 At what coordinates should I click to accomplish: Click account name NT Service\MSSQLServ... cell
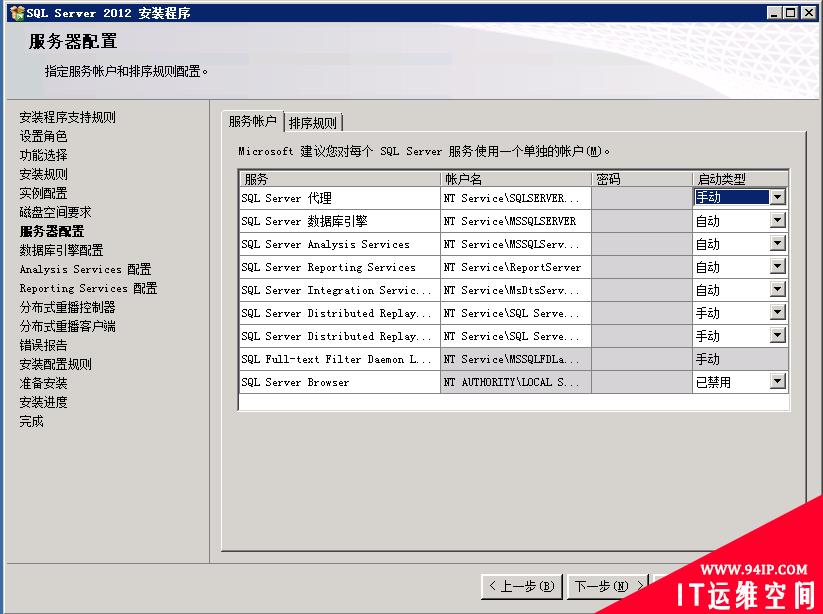click(x=516, y=244)
